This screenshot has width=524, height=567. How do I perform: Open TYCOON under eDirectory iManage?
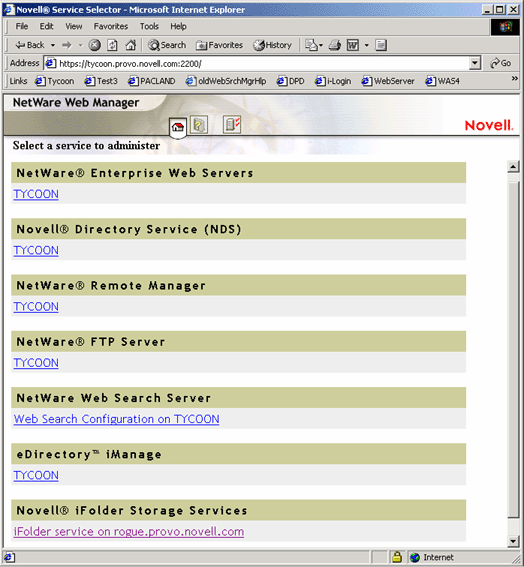[36, 476]
